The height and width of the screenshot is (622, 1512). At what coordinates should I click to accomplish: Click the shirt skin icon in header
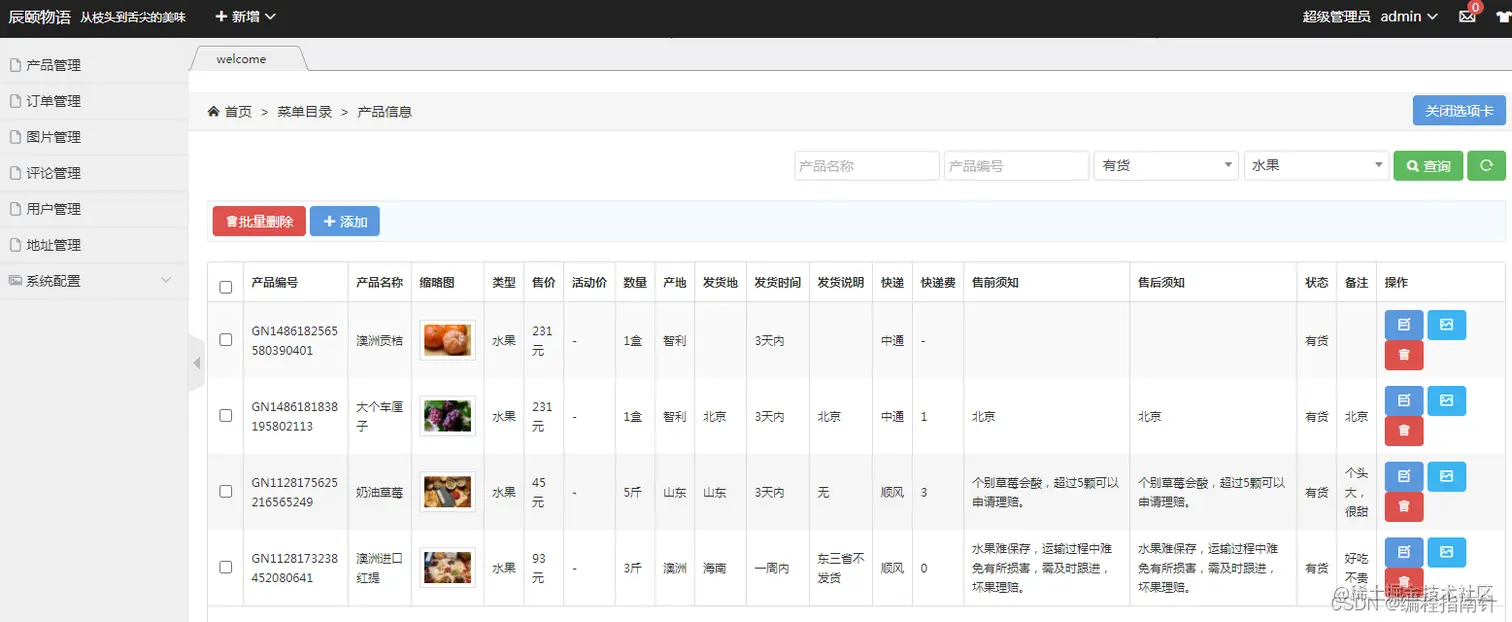click(x=1504, y=17)
